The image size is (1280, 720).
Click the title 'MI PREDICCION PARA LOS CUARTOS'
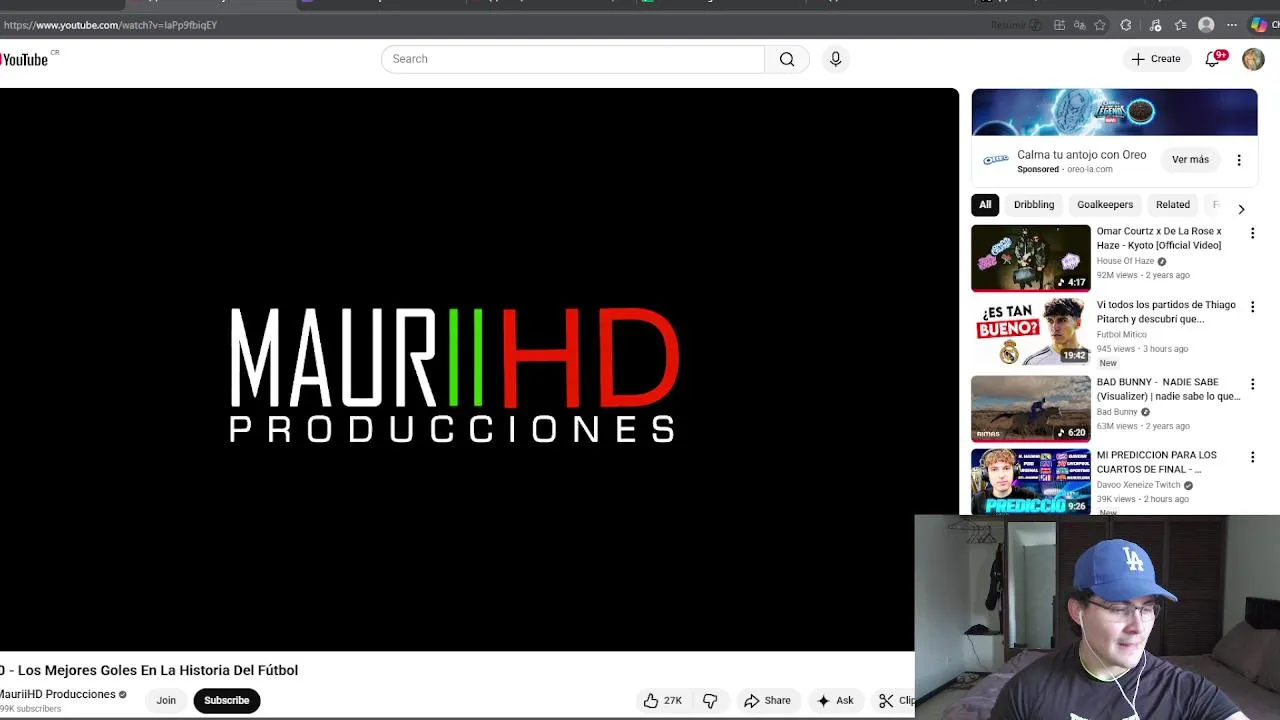(x=1157, y=462)
